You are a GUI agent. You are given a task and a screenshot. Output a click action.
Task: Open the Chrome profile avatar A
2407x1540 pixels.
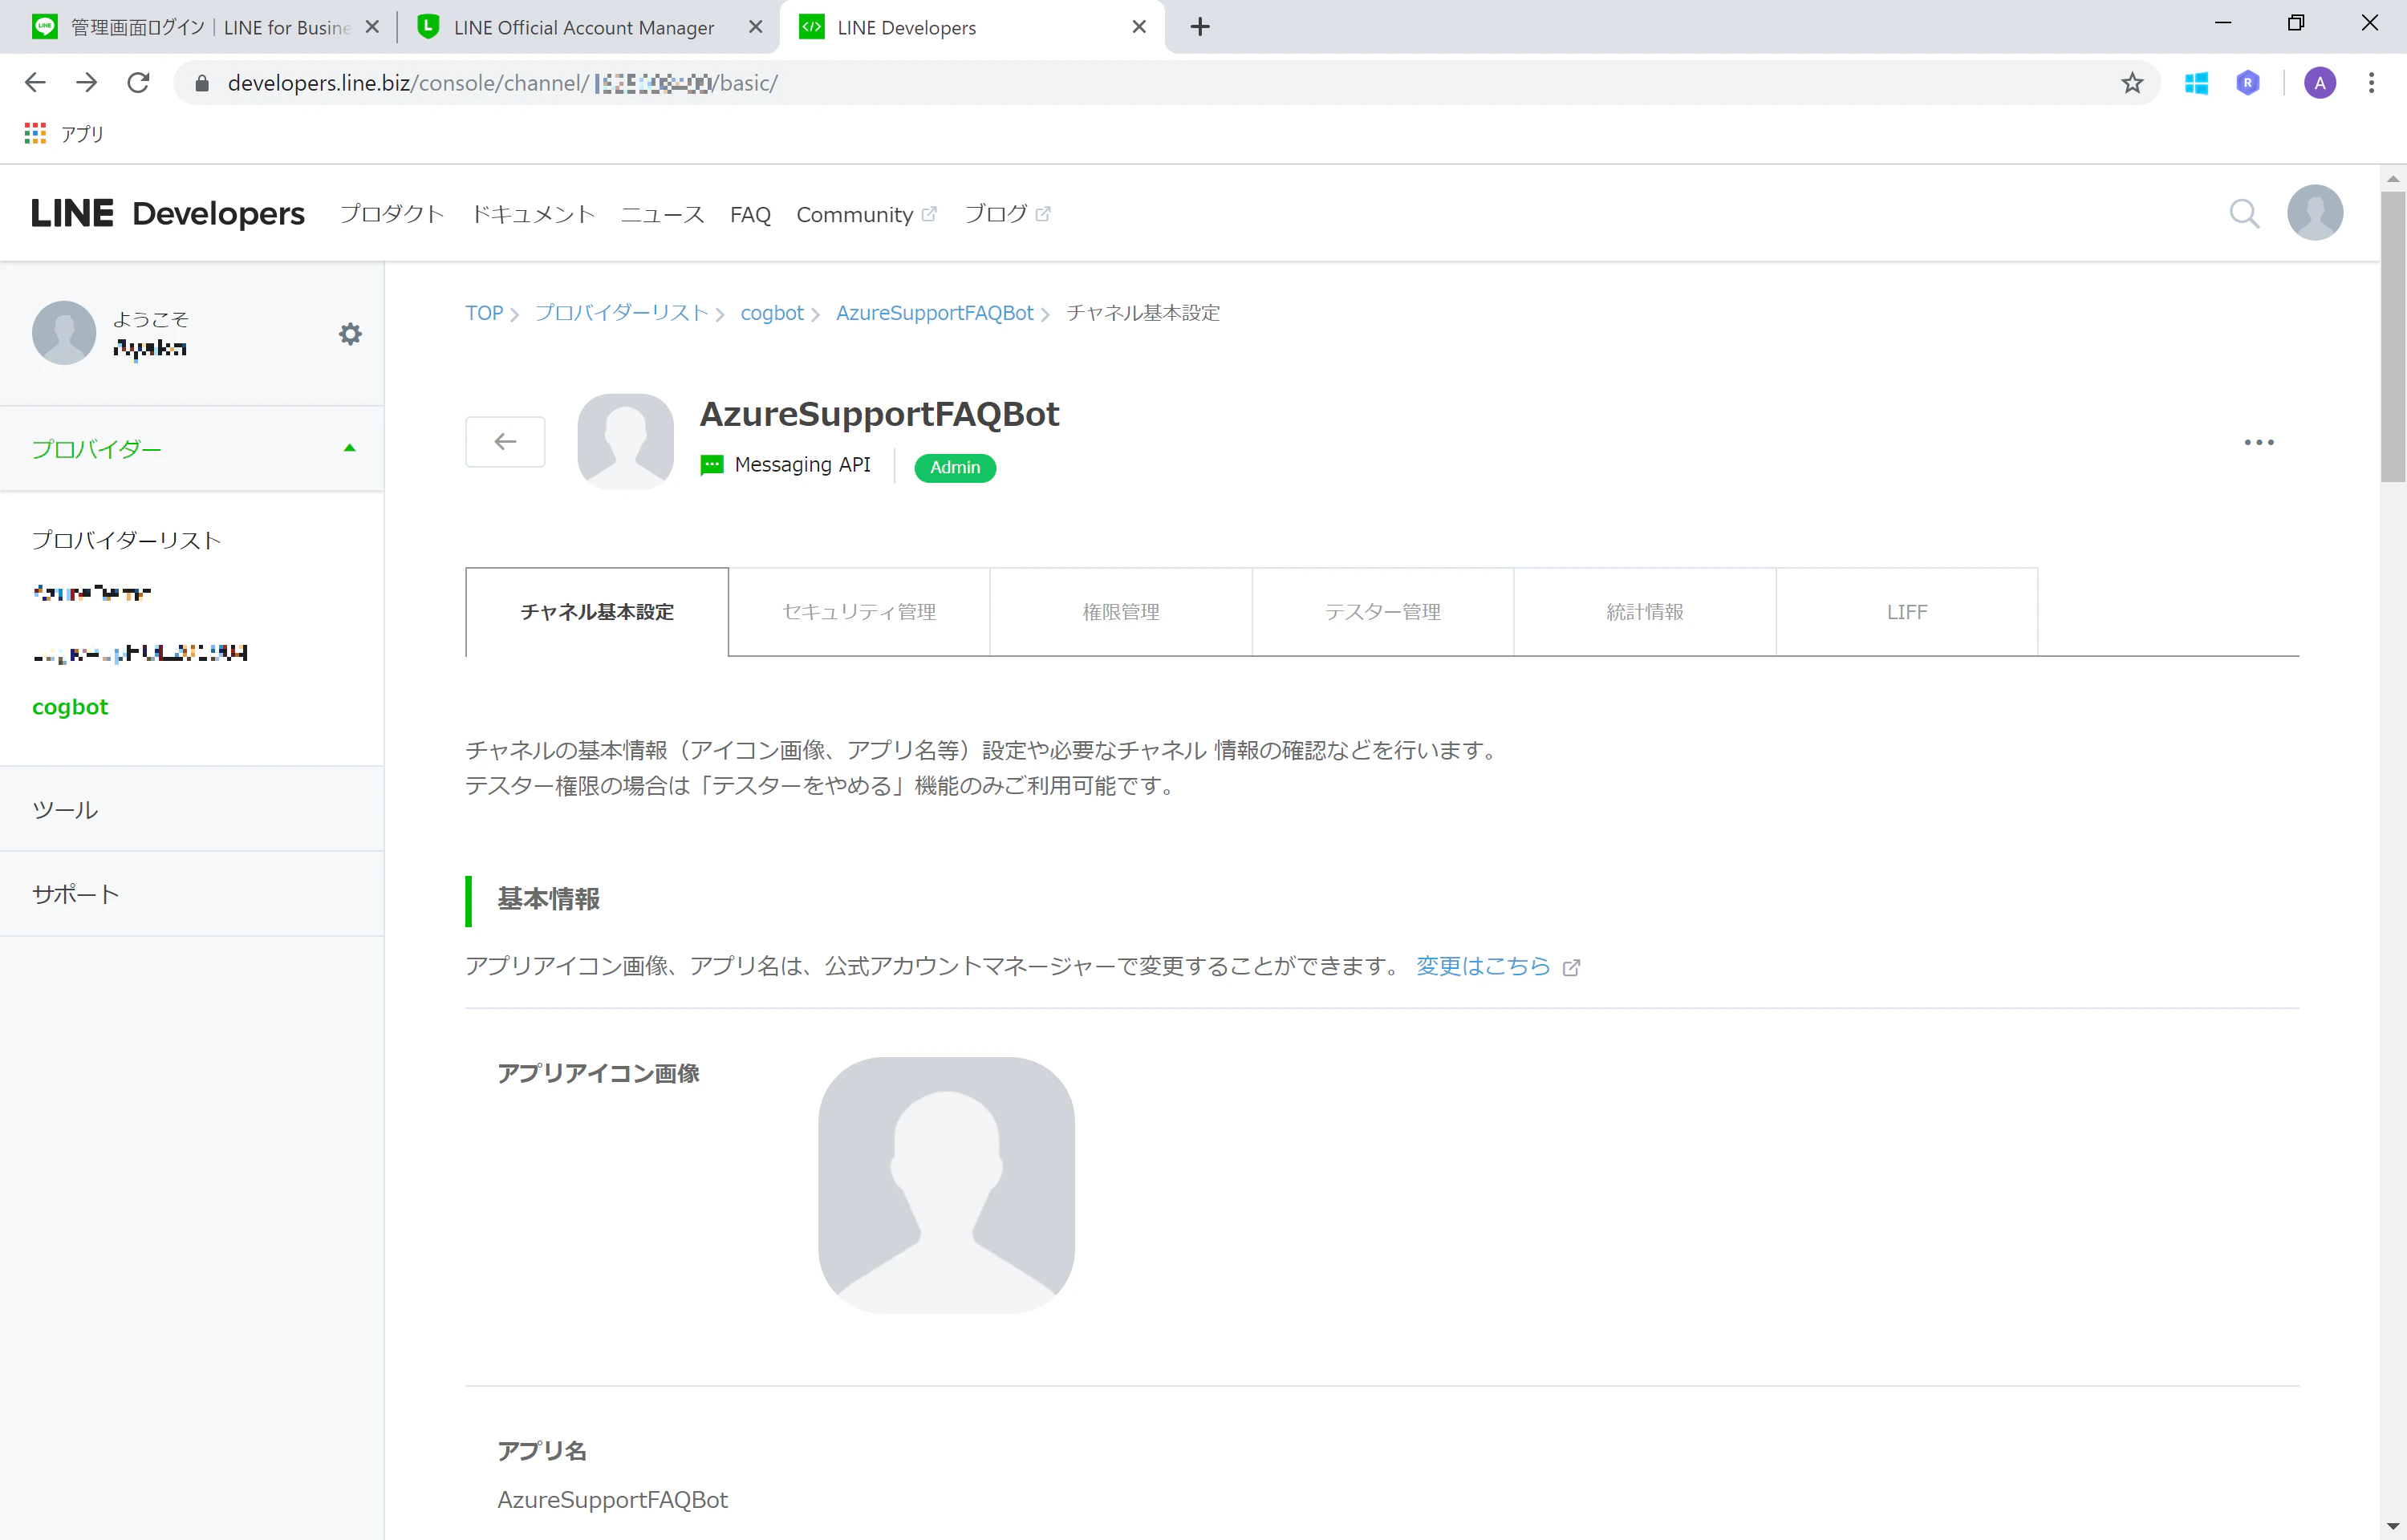2320,83
